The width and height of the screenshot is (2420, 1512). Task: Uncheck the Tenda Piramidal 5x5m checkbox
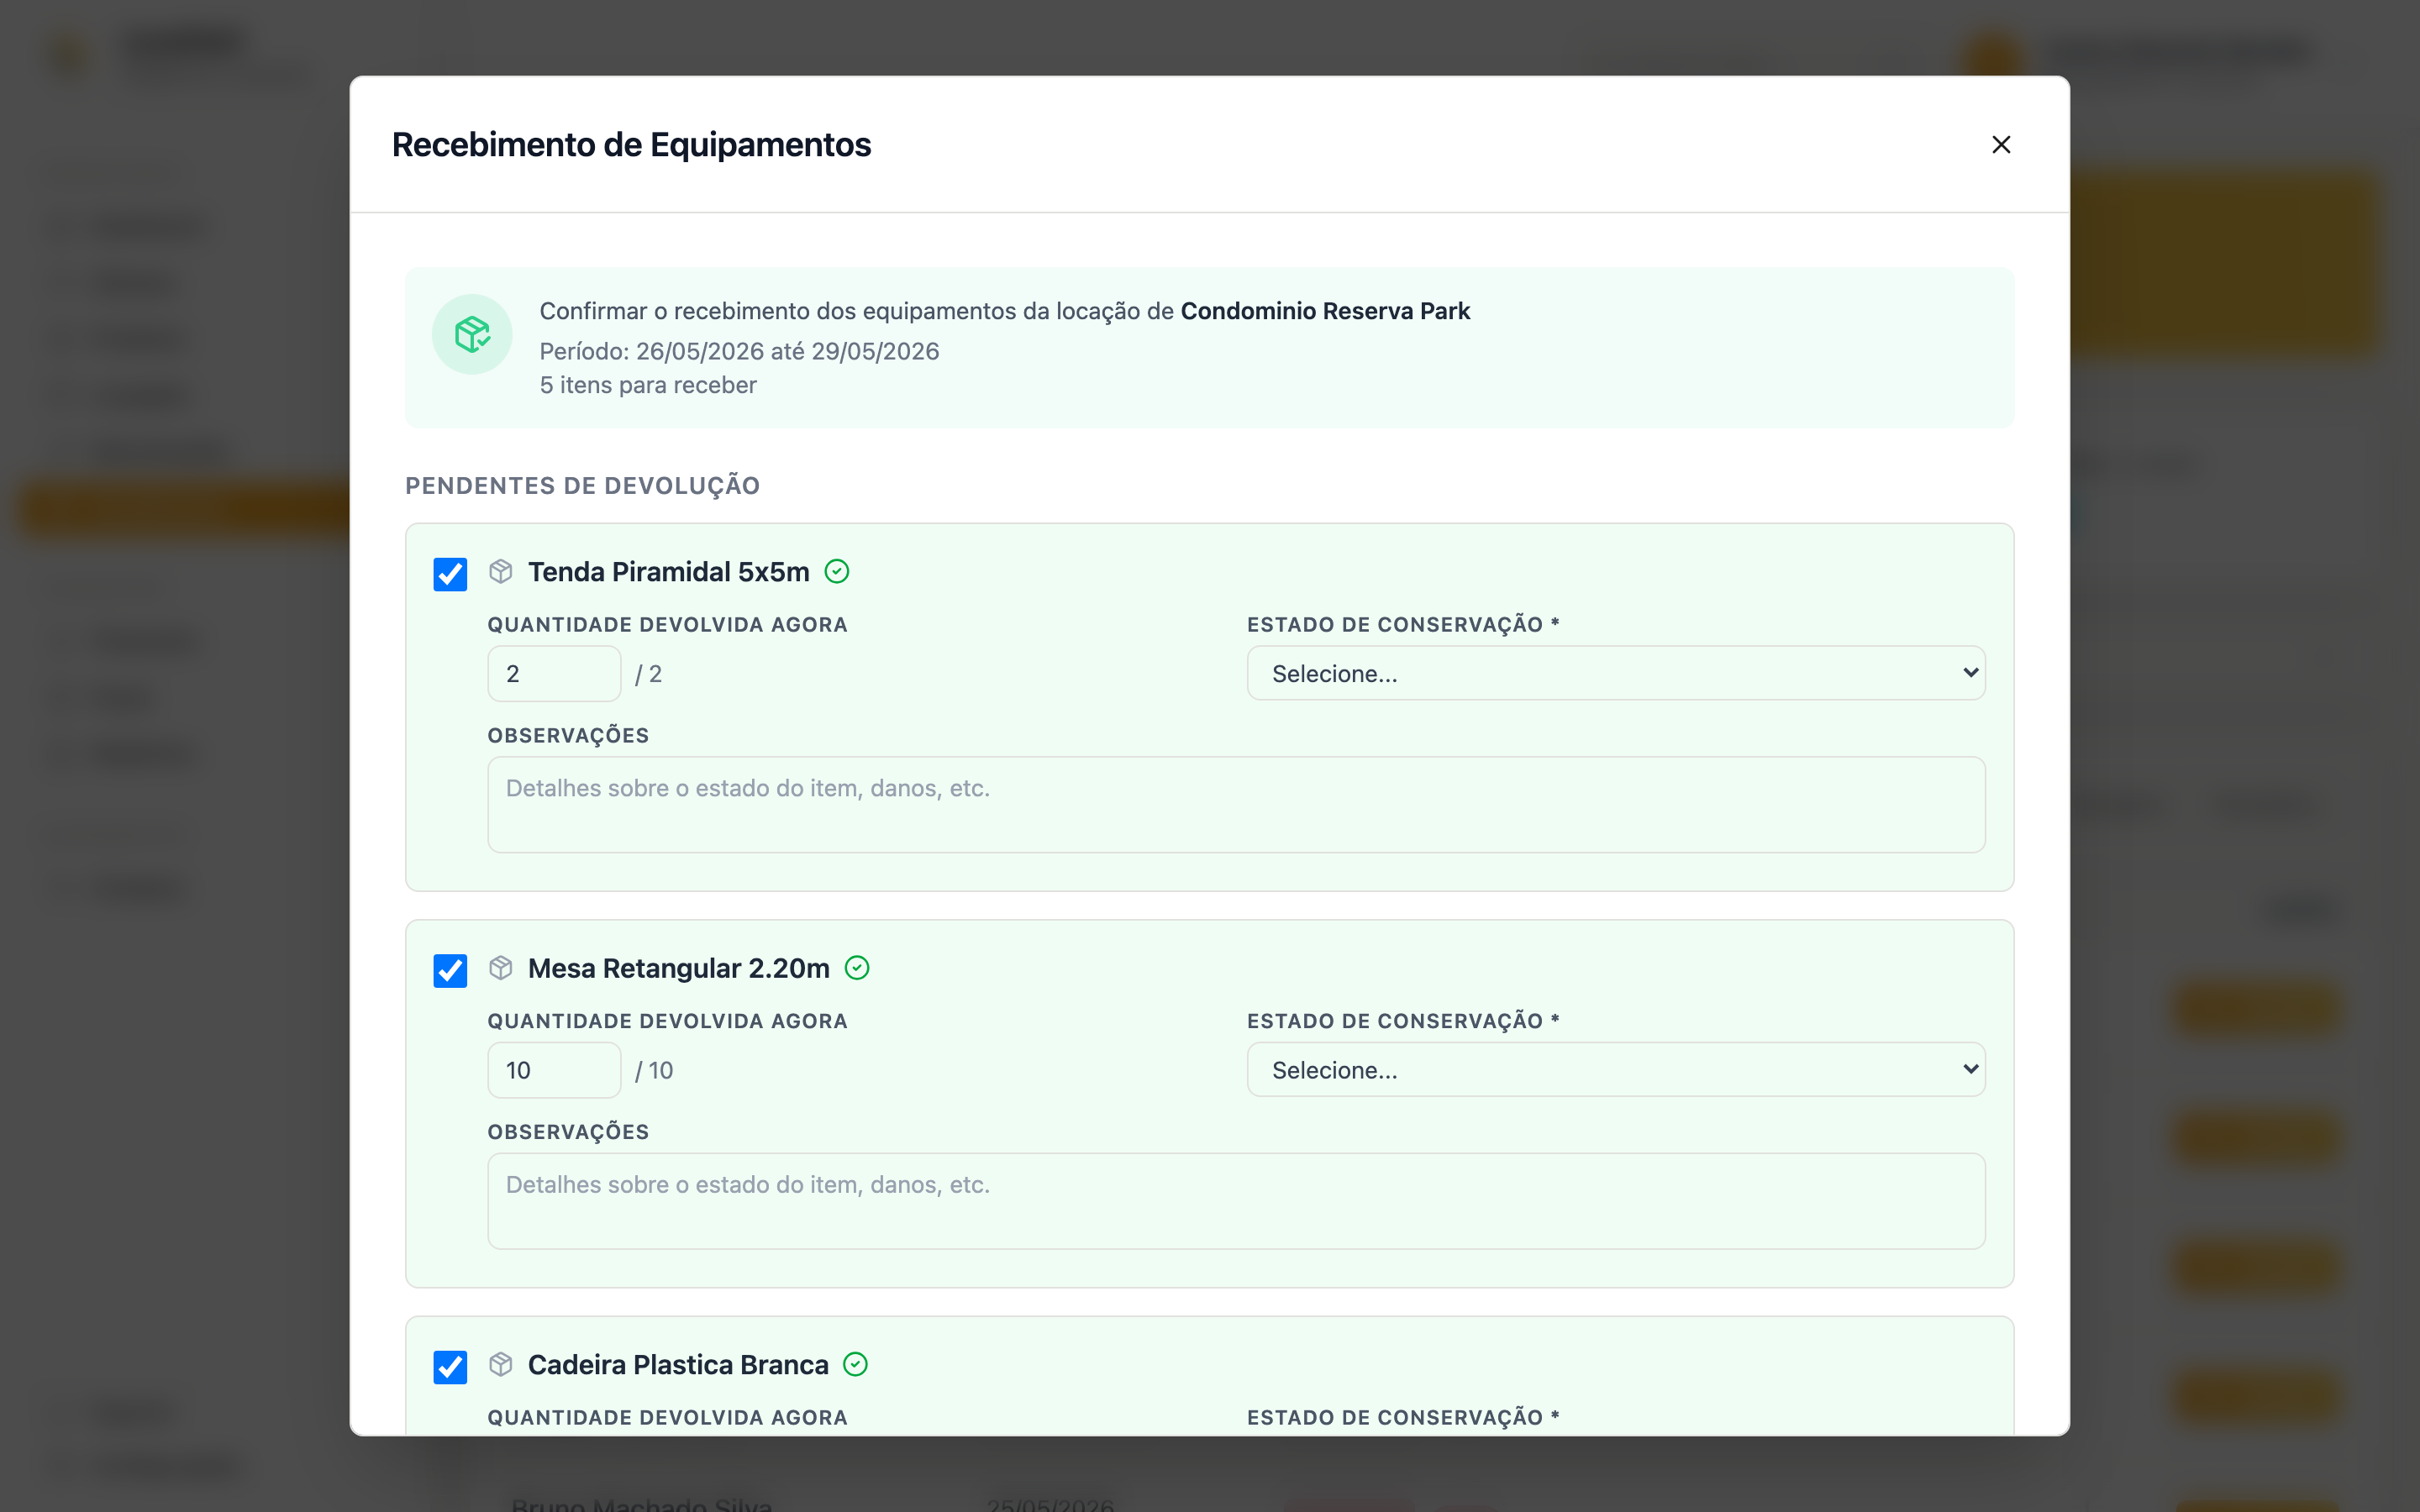450,574
